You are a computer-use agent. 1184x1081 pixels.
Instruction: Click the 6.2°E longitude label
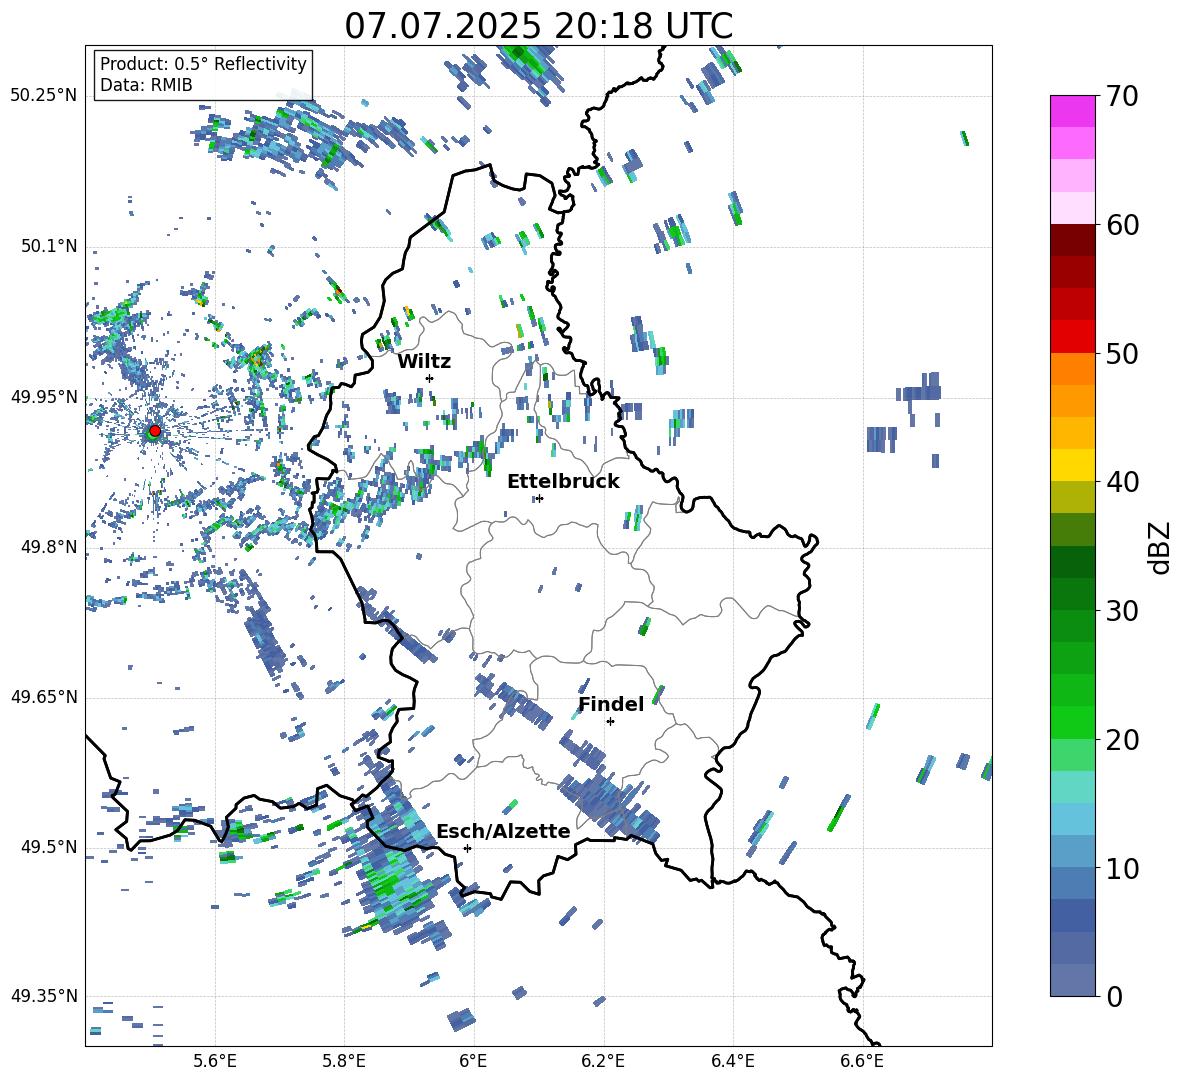point(603,1061)
